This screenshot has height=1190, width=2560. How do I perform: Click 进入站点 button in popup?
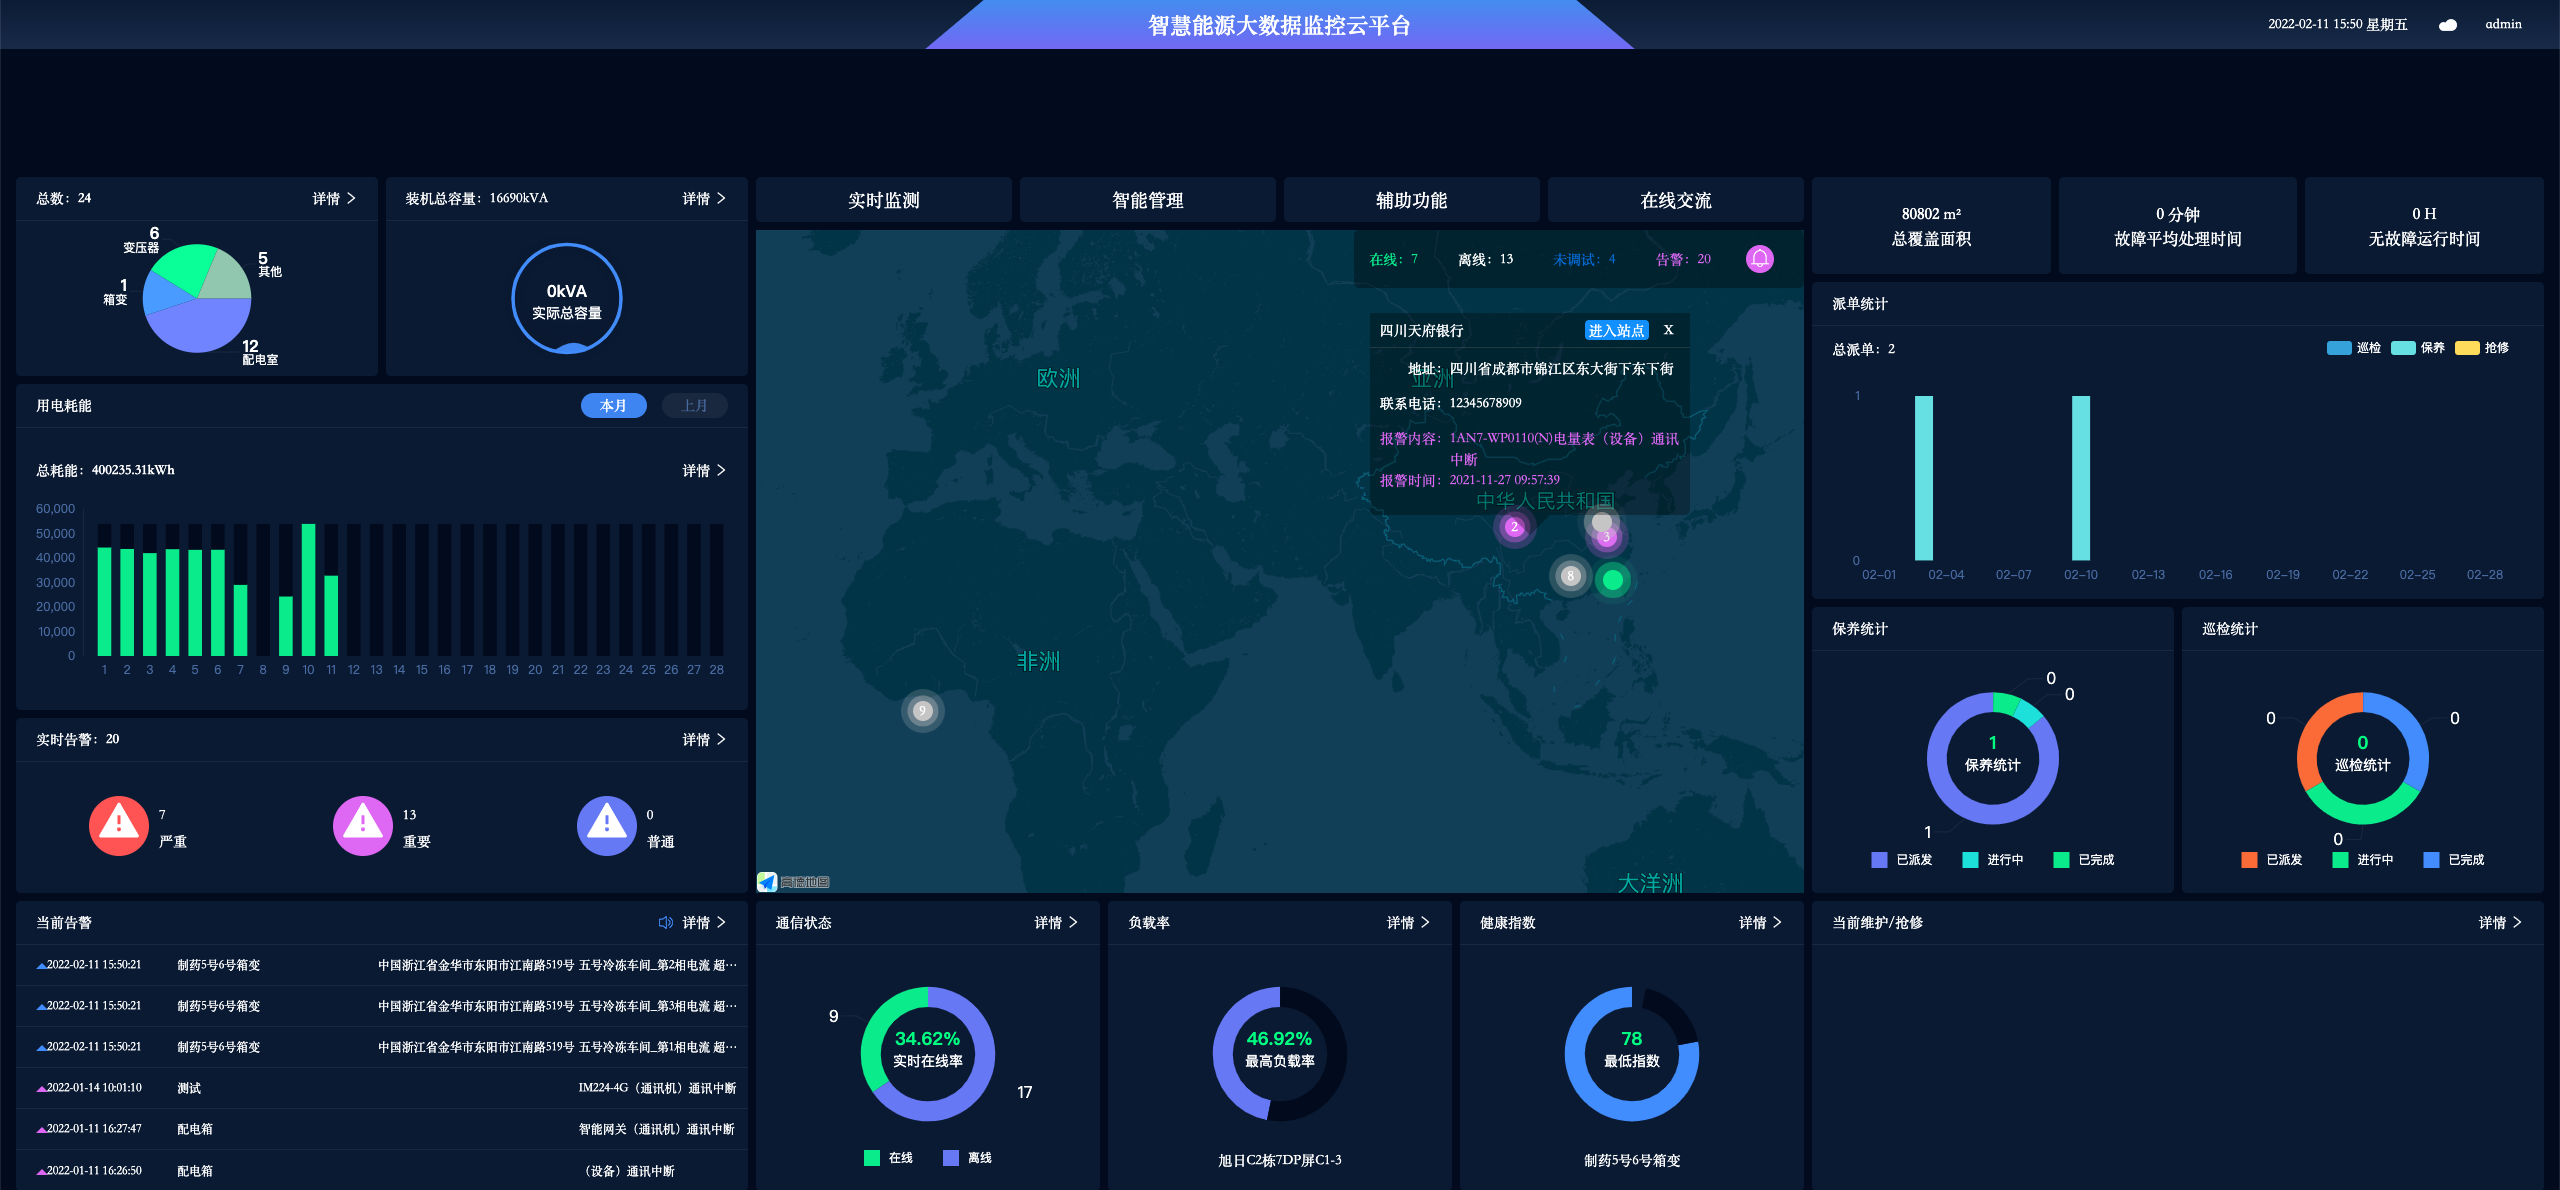pyautogui.click(x=1616, y=330)
